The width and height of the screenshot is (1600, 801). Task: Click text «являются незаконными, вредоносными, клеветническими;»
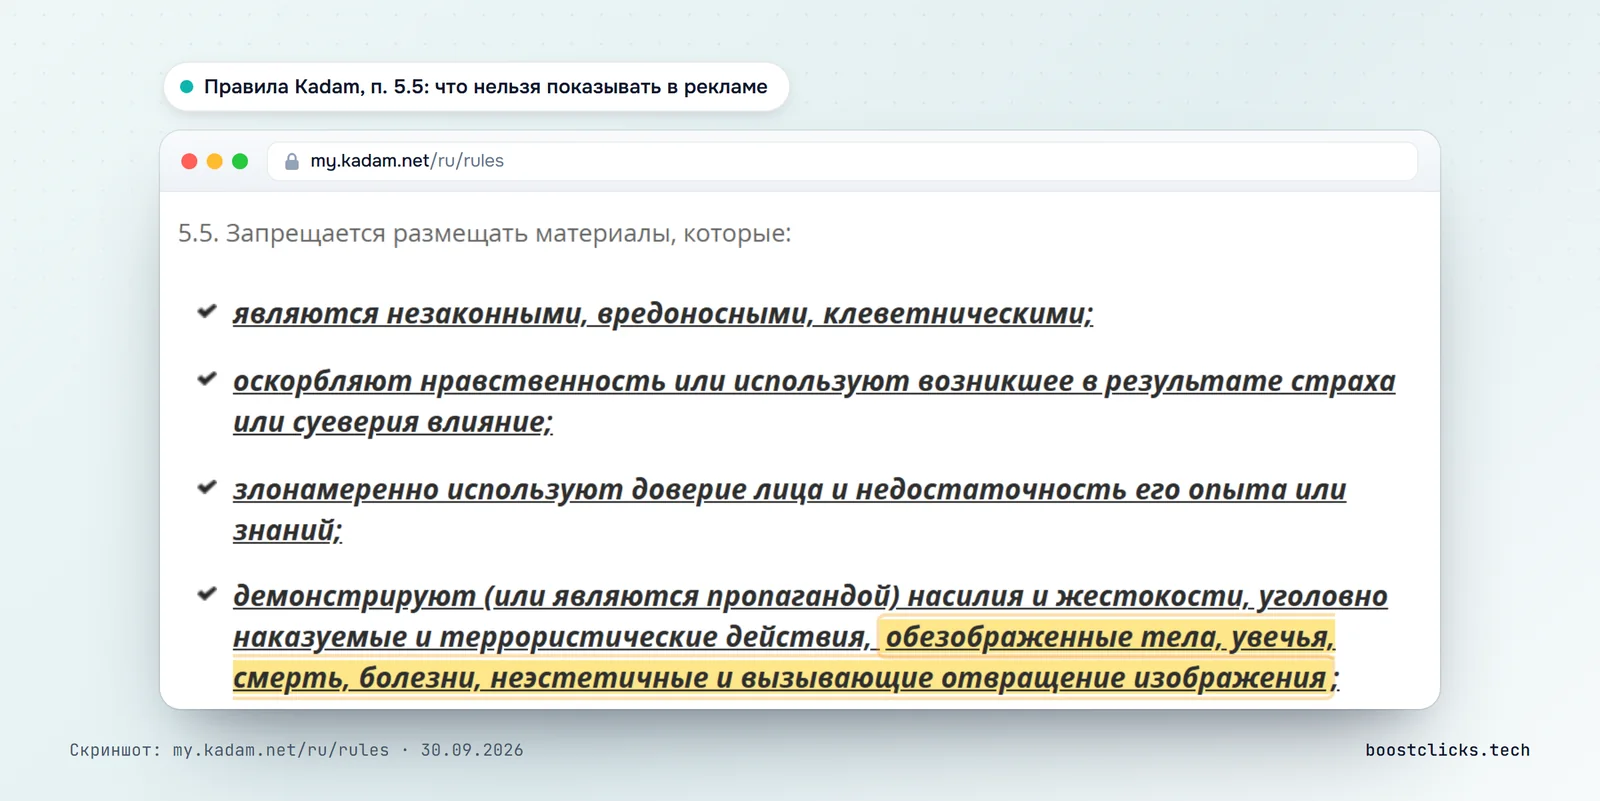[663, 314]
